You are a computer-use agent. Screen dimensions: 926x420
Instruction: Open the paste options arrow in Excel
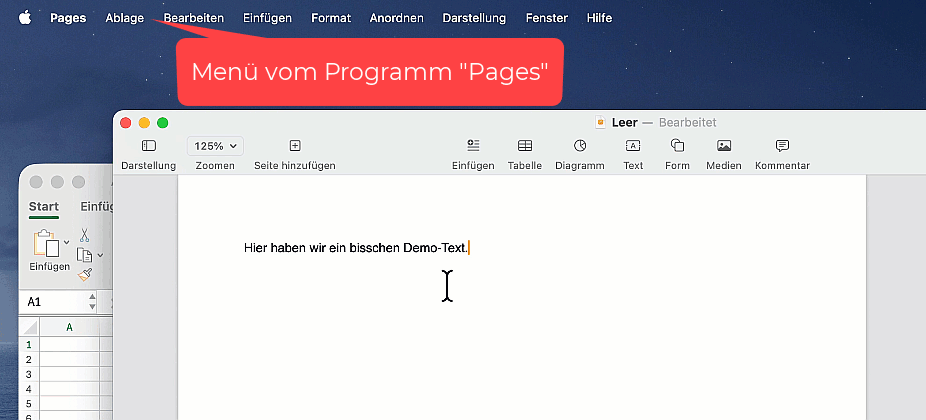point(66,242)
